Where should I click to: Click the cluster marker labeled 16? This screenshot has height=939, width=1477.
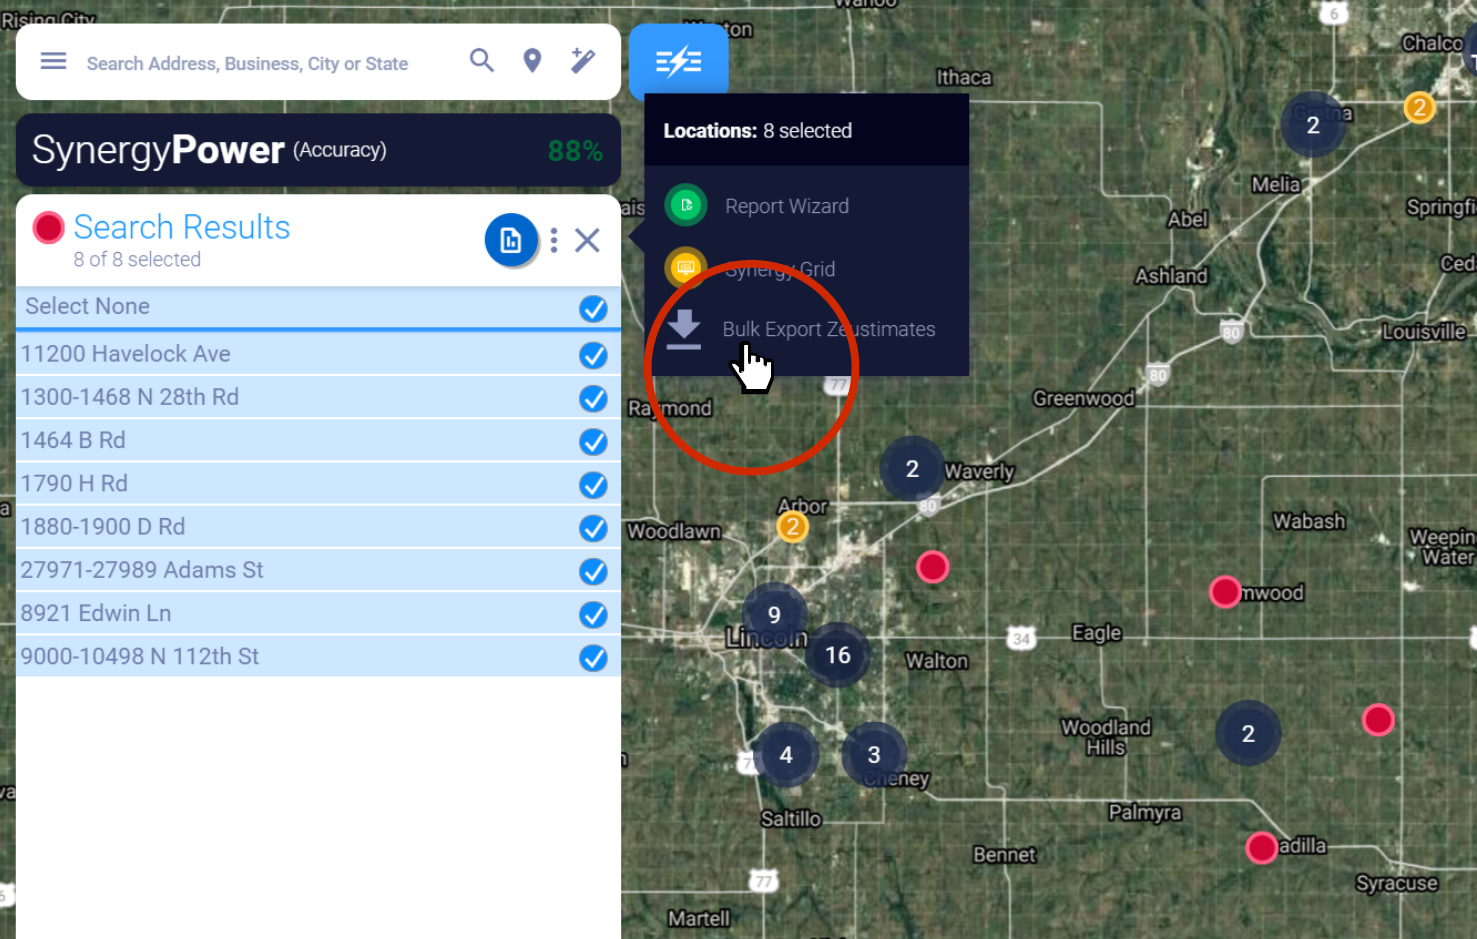(x=837, y=655)
